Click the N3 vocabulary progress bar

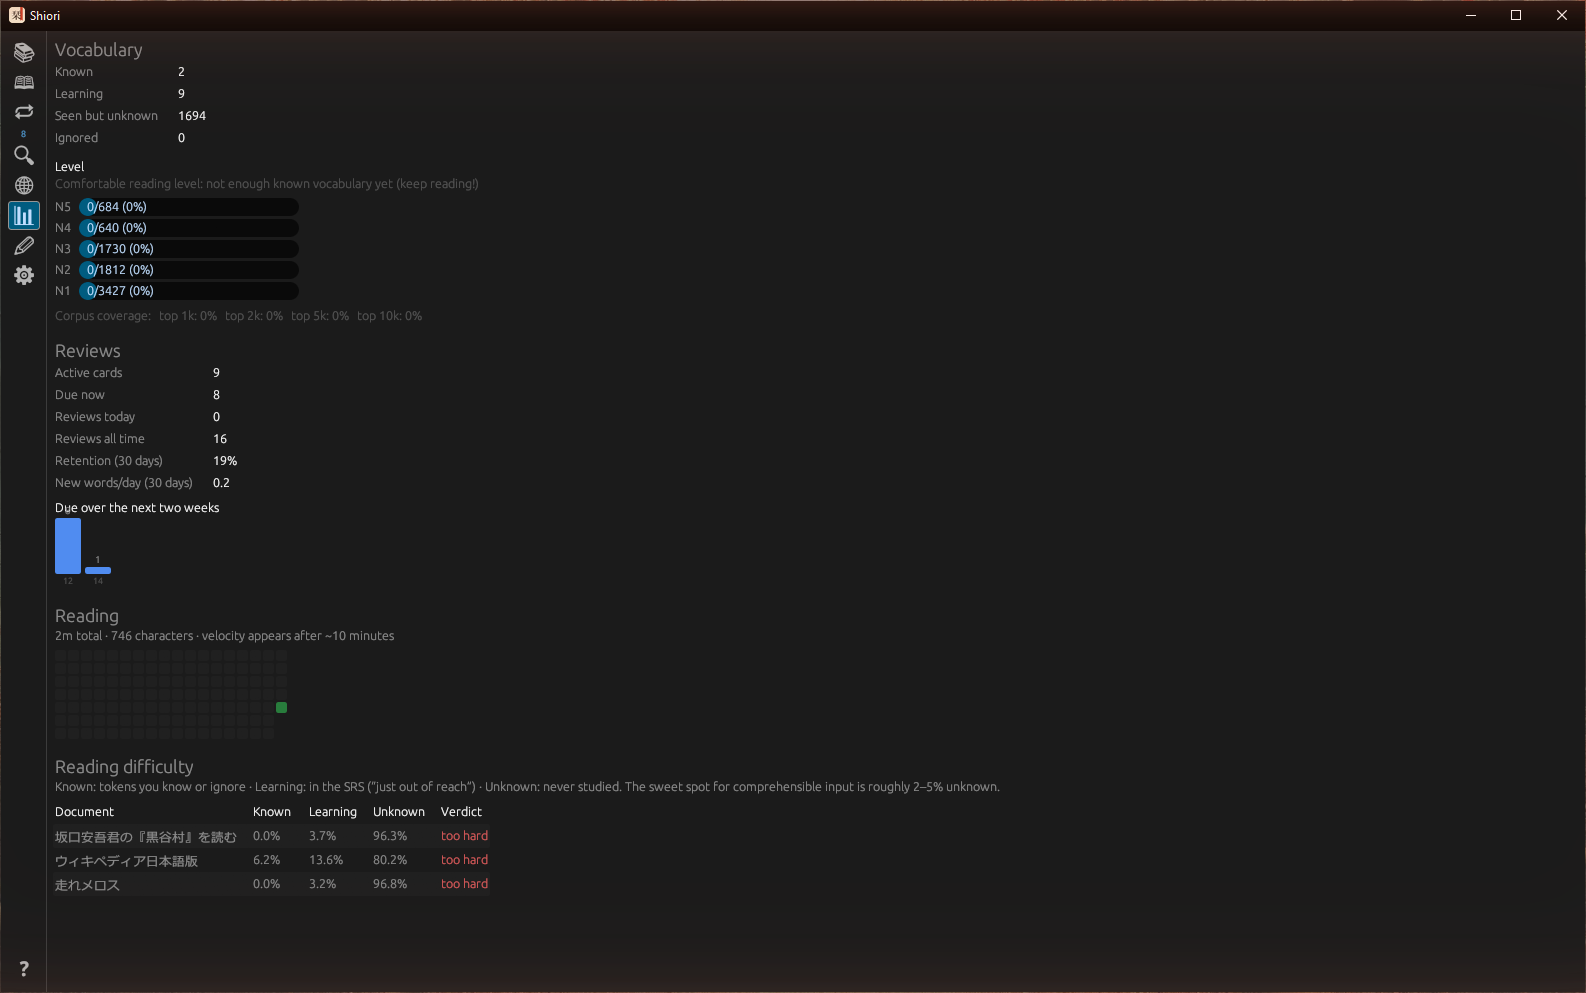[x=189, y=249]
